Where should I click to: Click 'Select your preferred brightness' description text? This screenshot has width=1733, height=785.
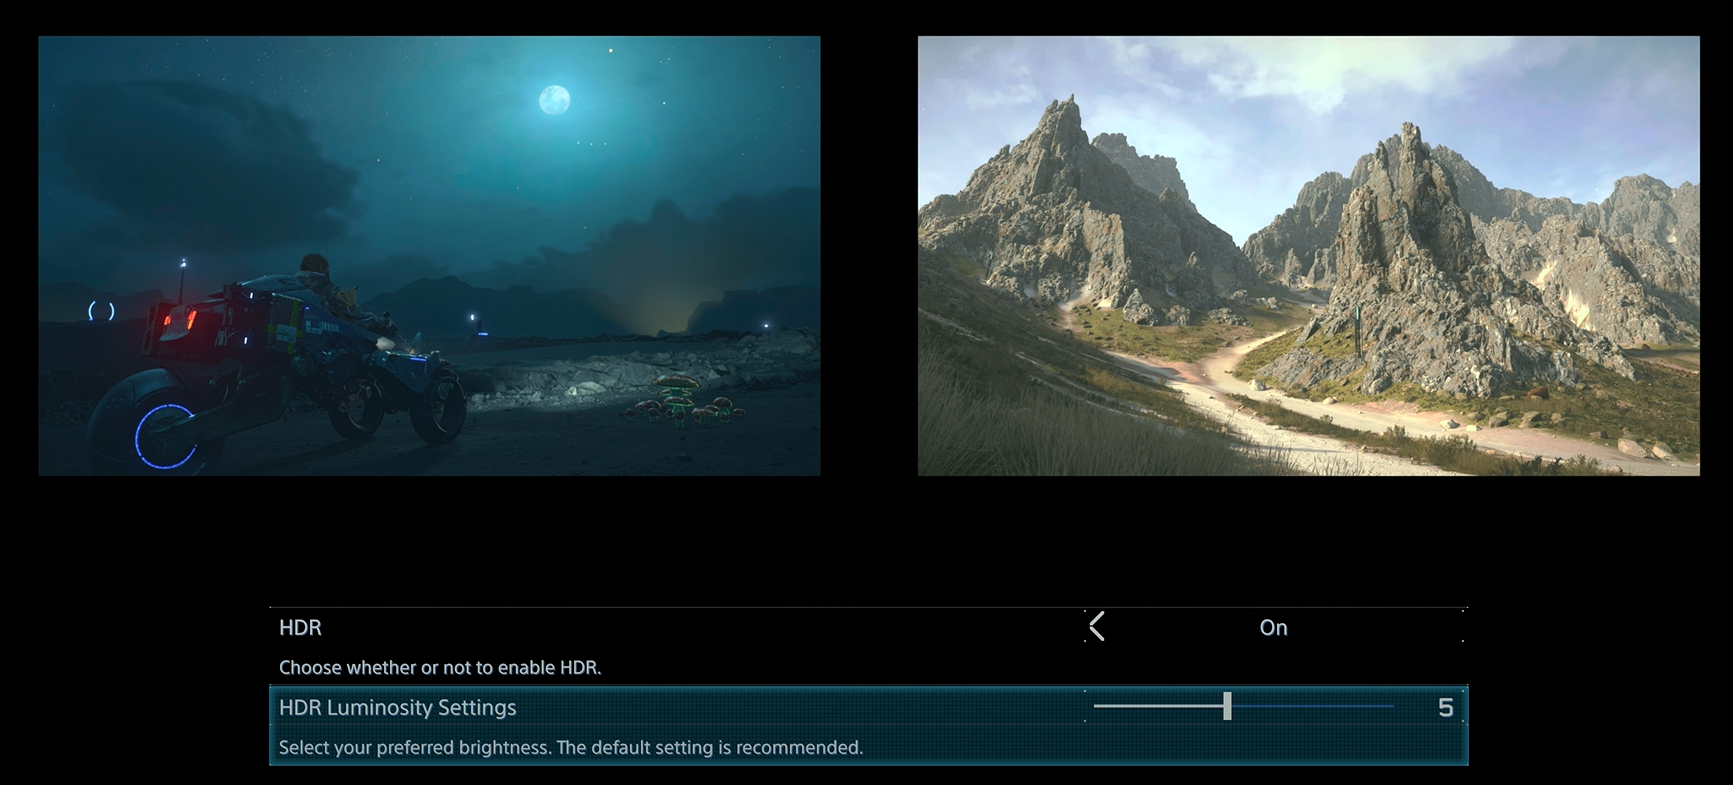click(x=571, y=747)
